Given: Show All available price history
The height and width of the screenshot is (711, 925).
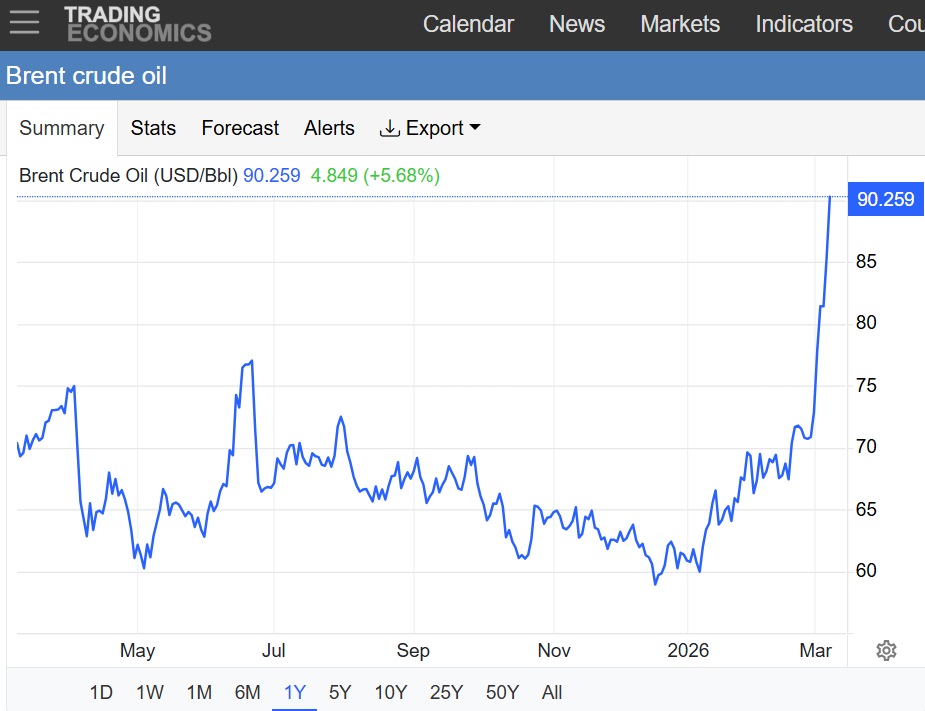Looking at the screenshot, I should [552, 692].
